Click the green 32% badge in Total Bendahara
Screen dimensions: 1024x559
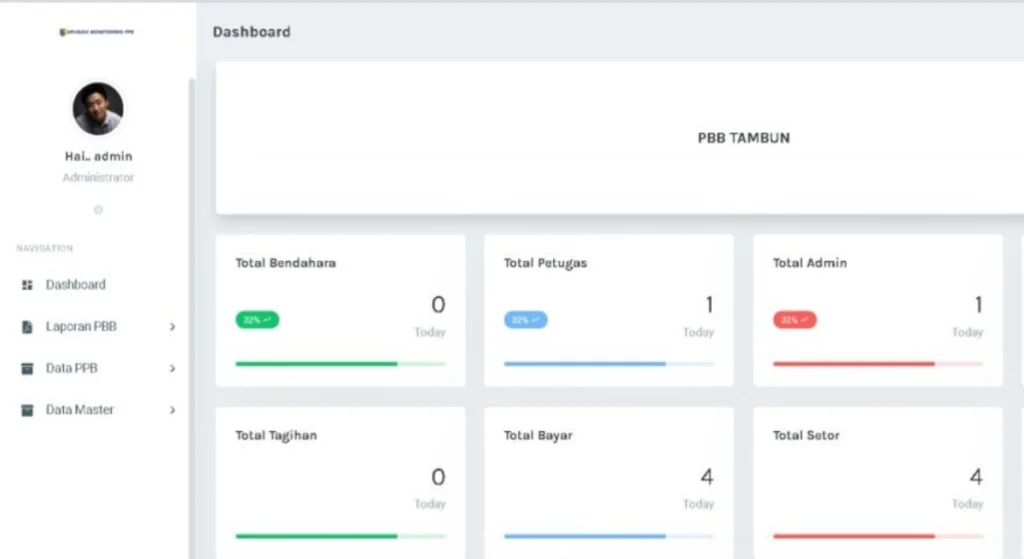(257, 320)
